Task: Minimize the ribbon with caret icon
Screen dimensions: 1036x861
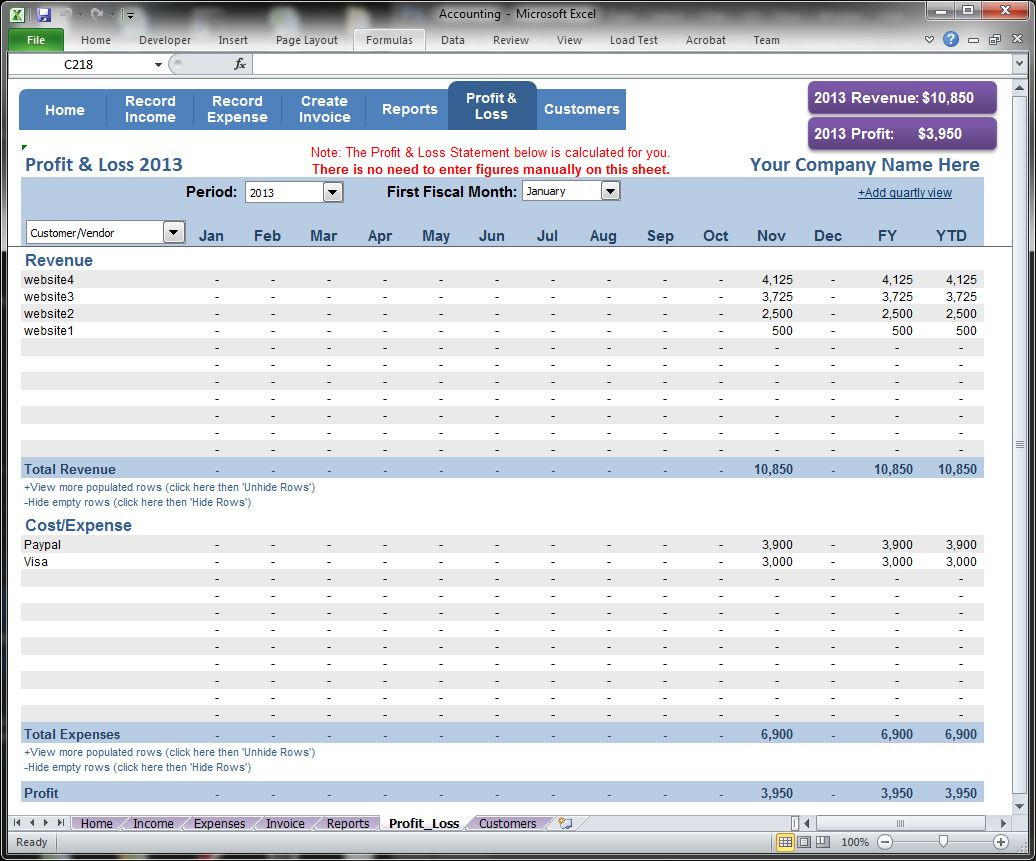Action: coord(930,40)
